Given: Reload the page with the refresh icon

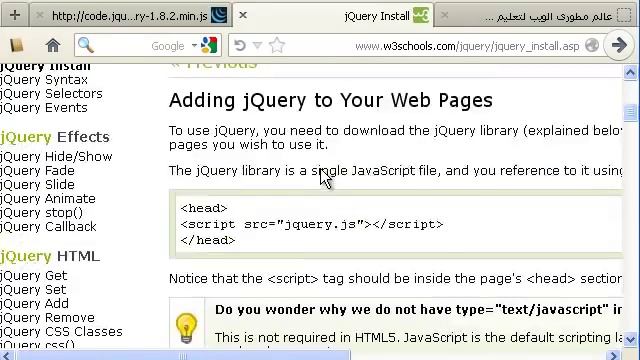Looking at the screenshot, I should 240,45.
